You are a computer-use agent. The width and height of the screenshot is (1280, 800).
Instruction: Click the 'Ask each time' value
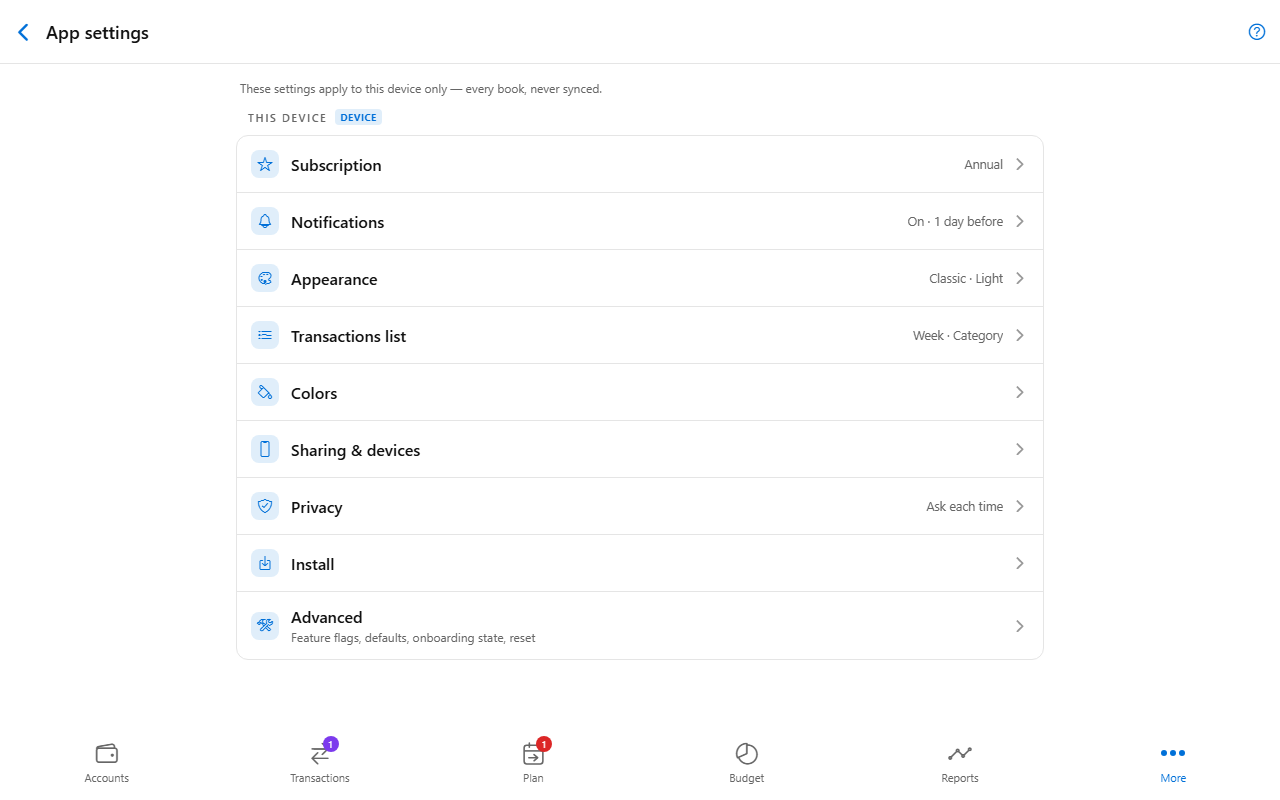tap(964, 507)
